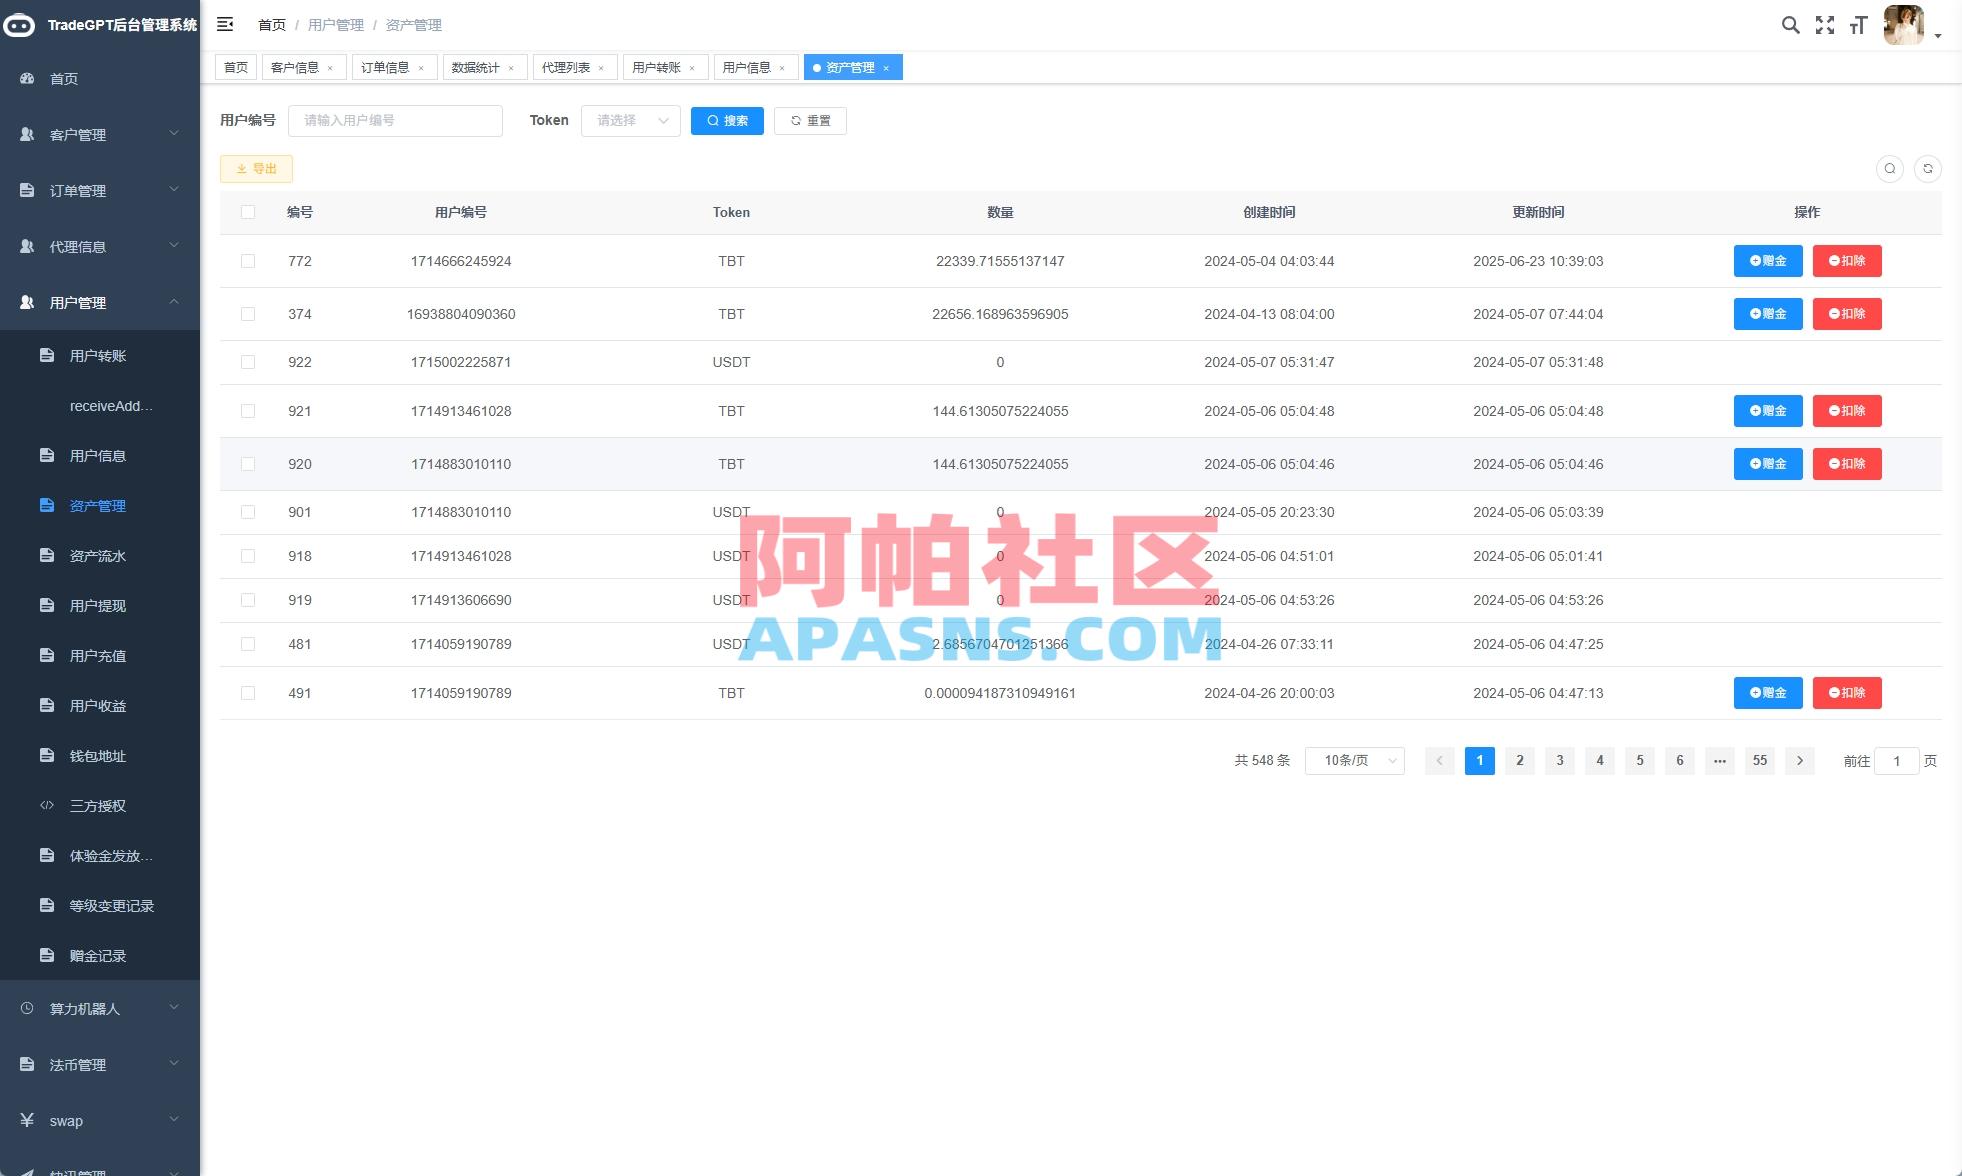Click the search icon above the 操作 column
The width and height of the screenshot is (1962, 1176).
coord(1889,169)
